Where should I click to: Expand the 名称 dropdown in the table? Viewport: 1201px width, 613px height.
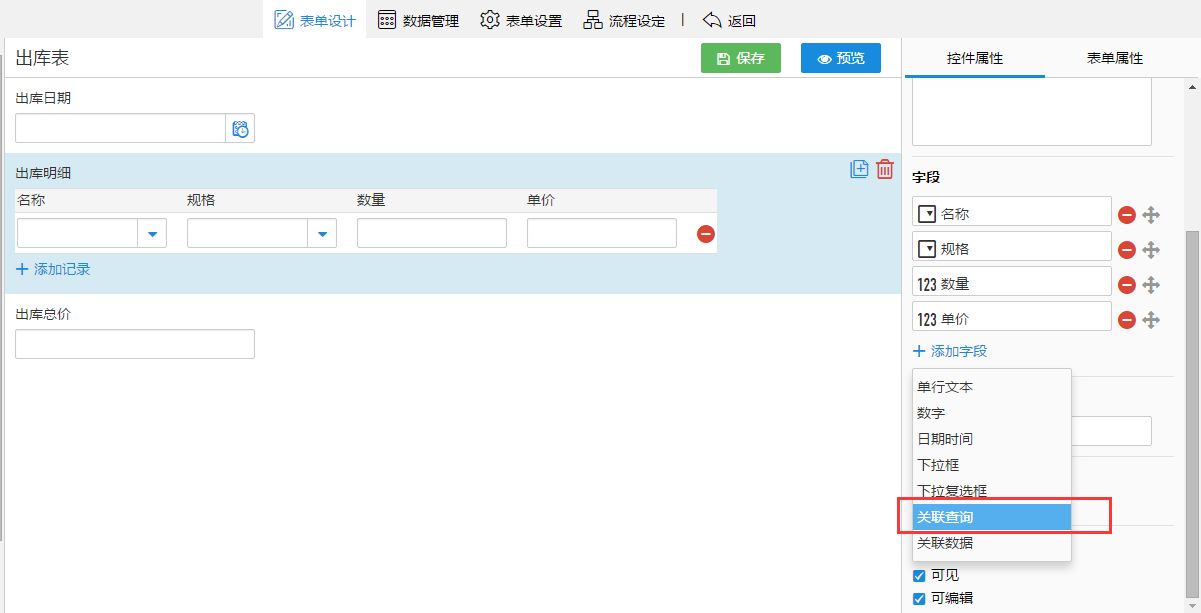click(x=152, y=234)
